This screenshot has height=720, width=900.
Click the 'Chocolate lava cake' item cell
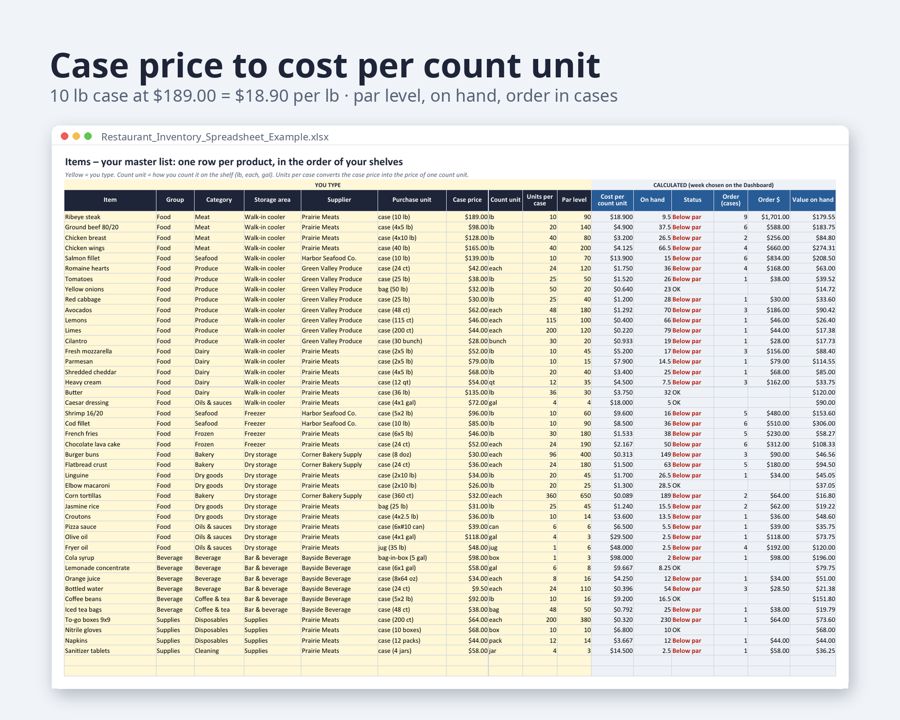tap(110, 444)
